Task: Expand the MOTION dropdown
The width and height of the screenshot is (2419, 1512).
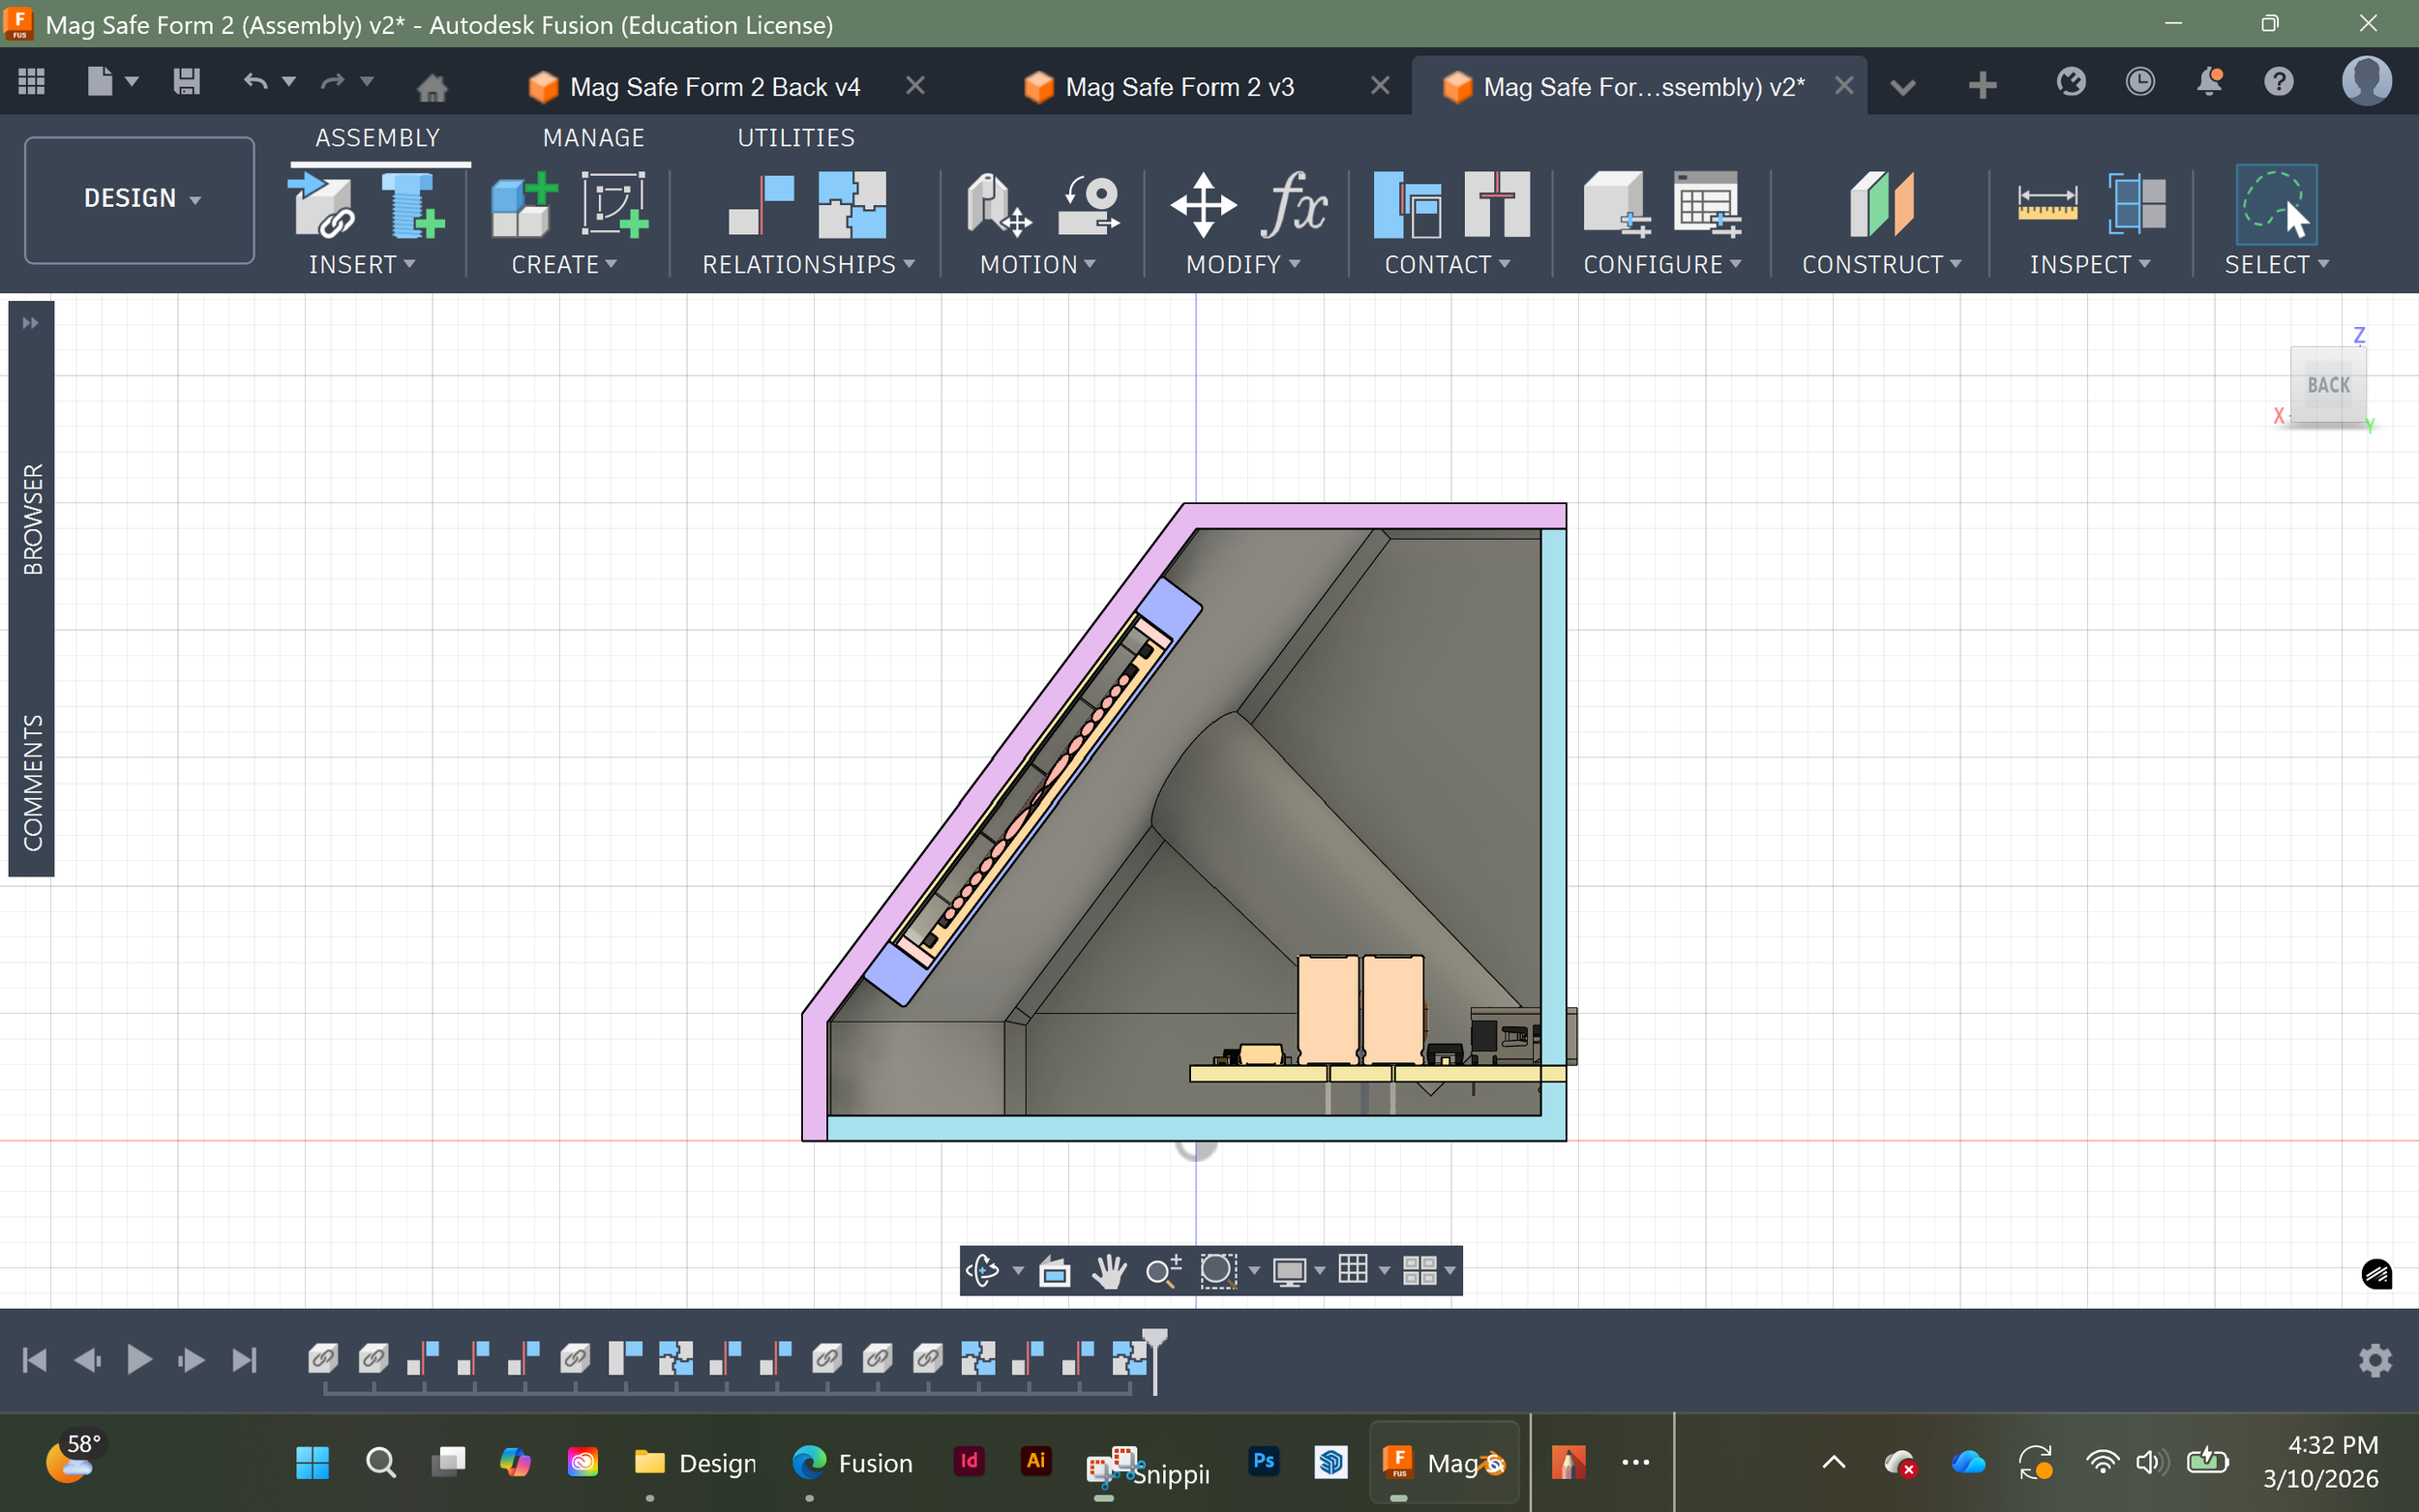Action: [1038, 264]
